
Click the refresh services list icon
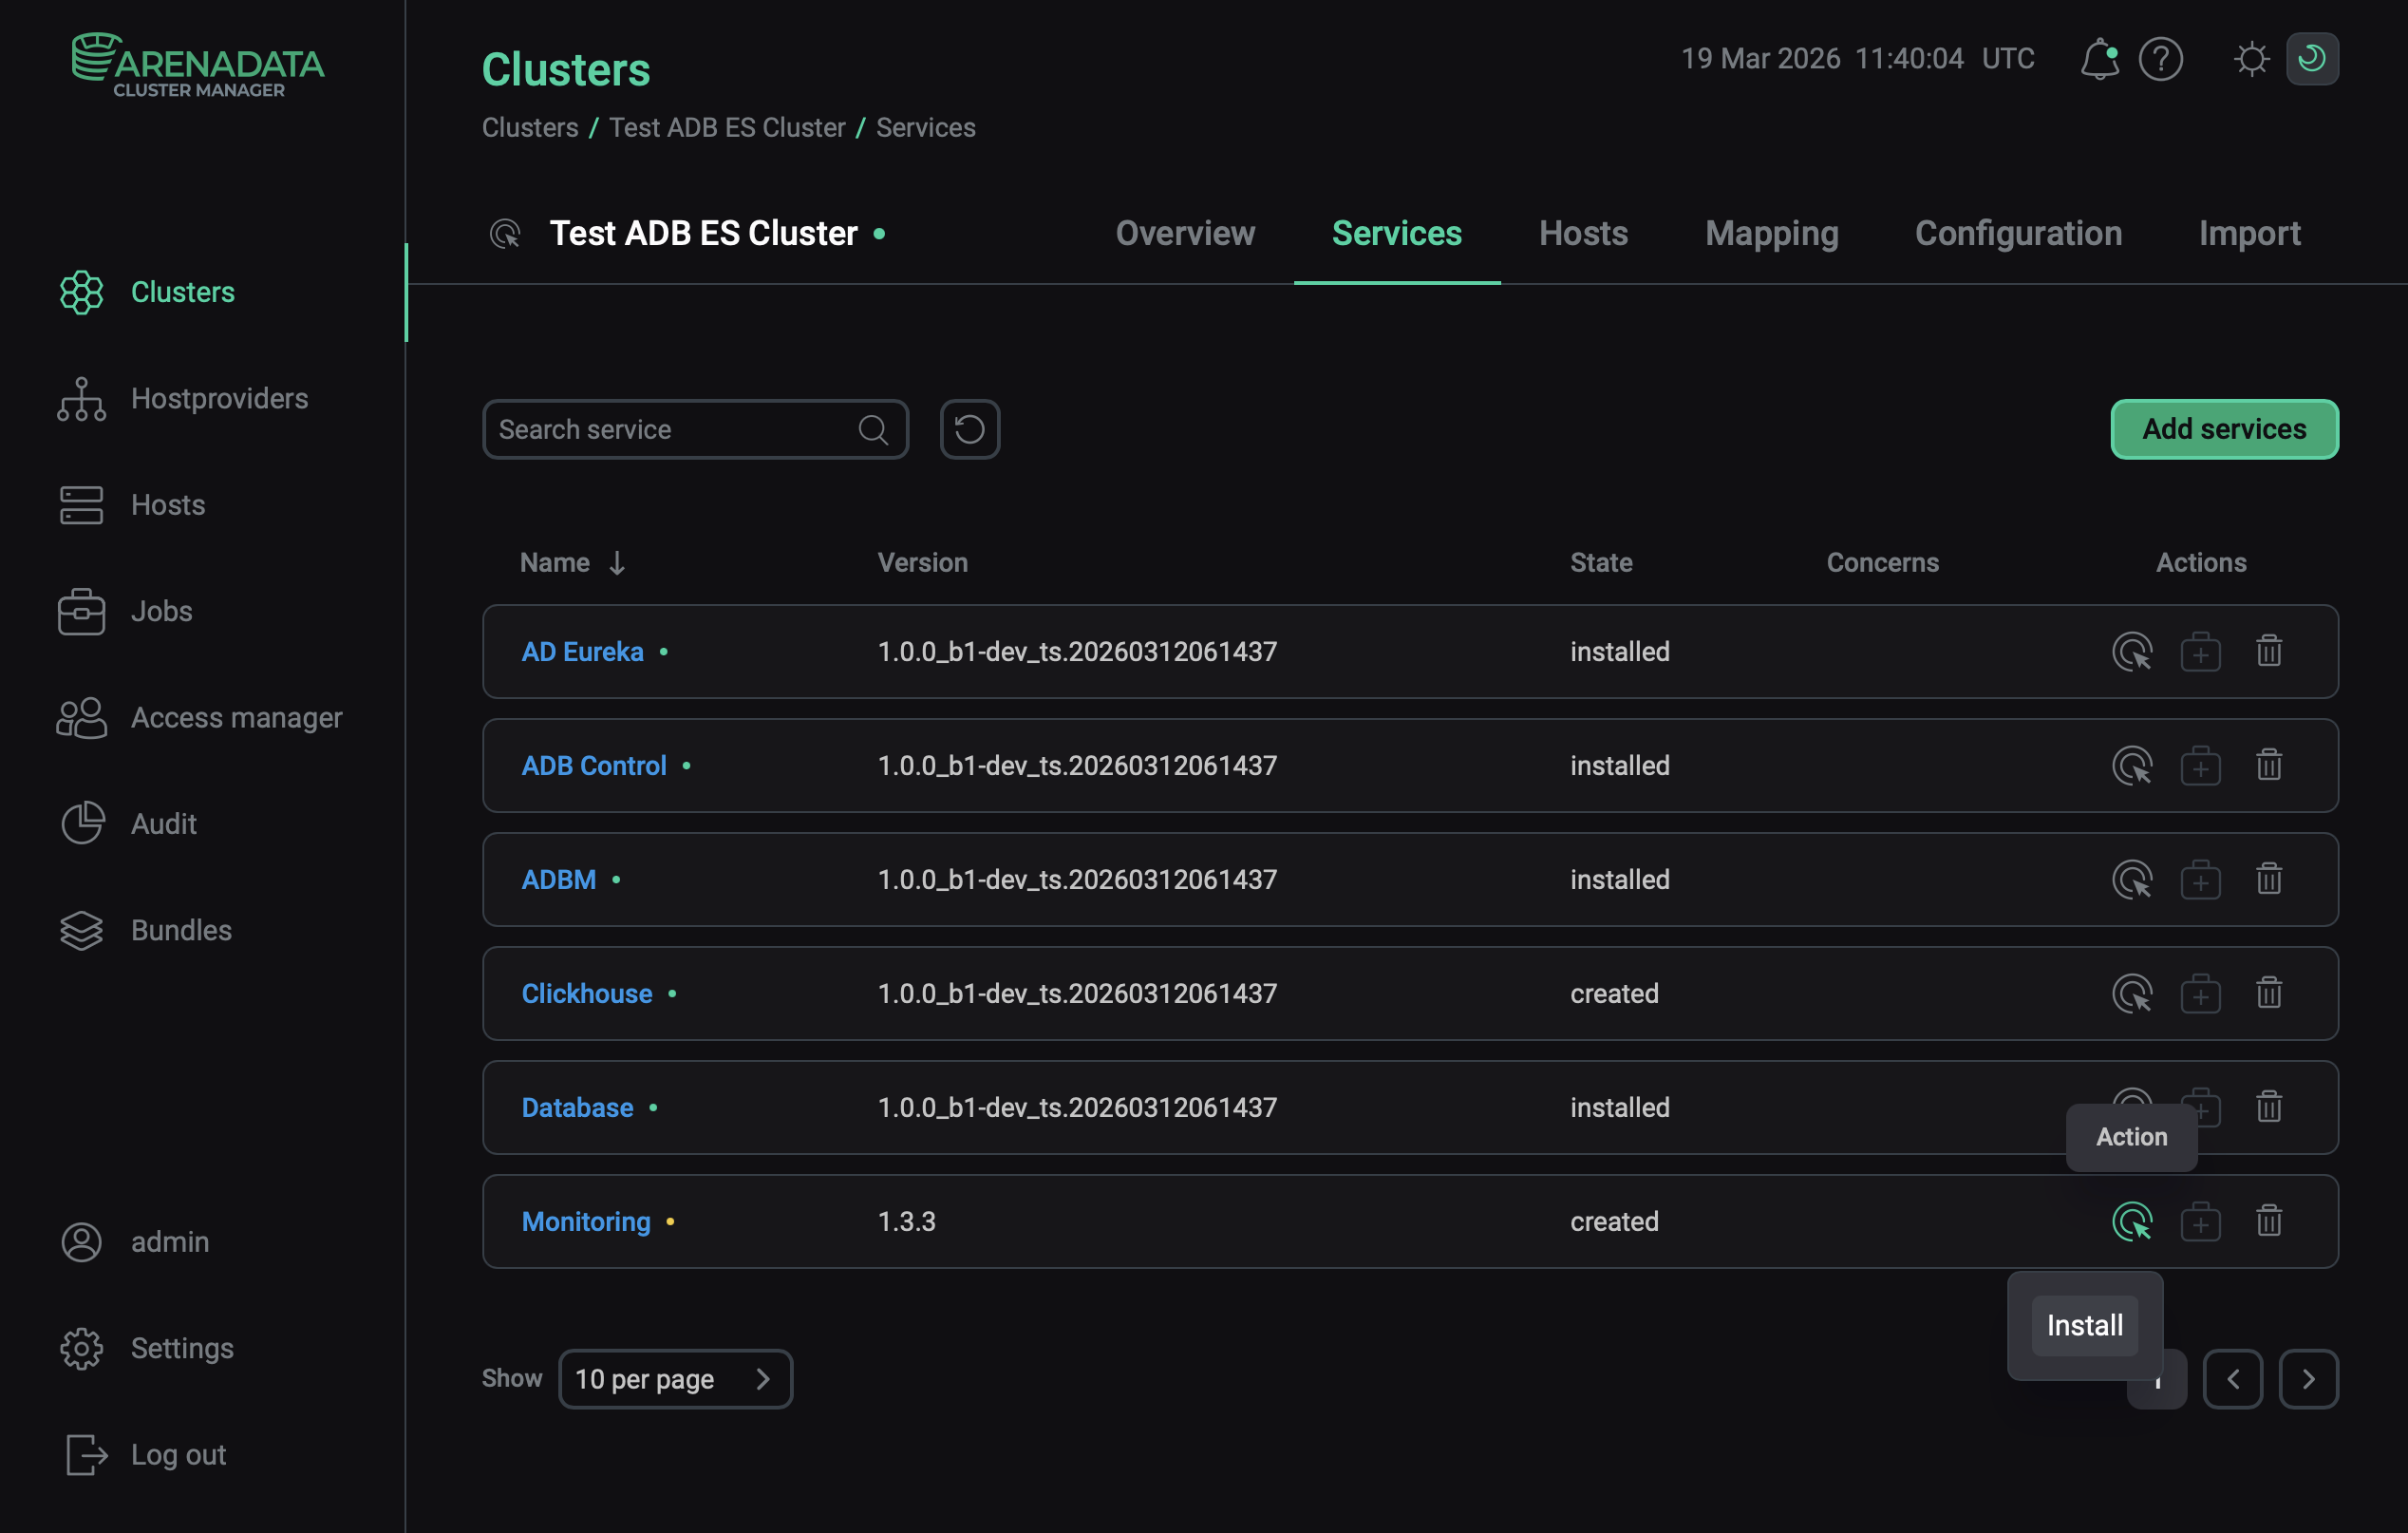(x=969, y=430)
